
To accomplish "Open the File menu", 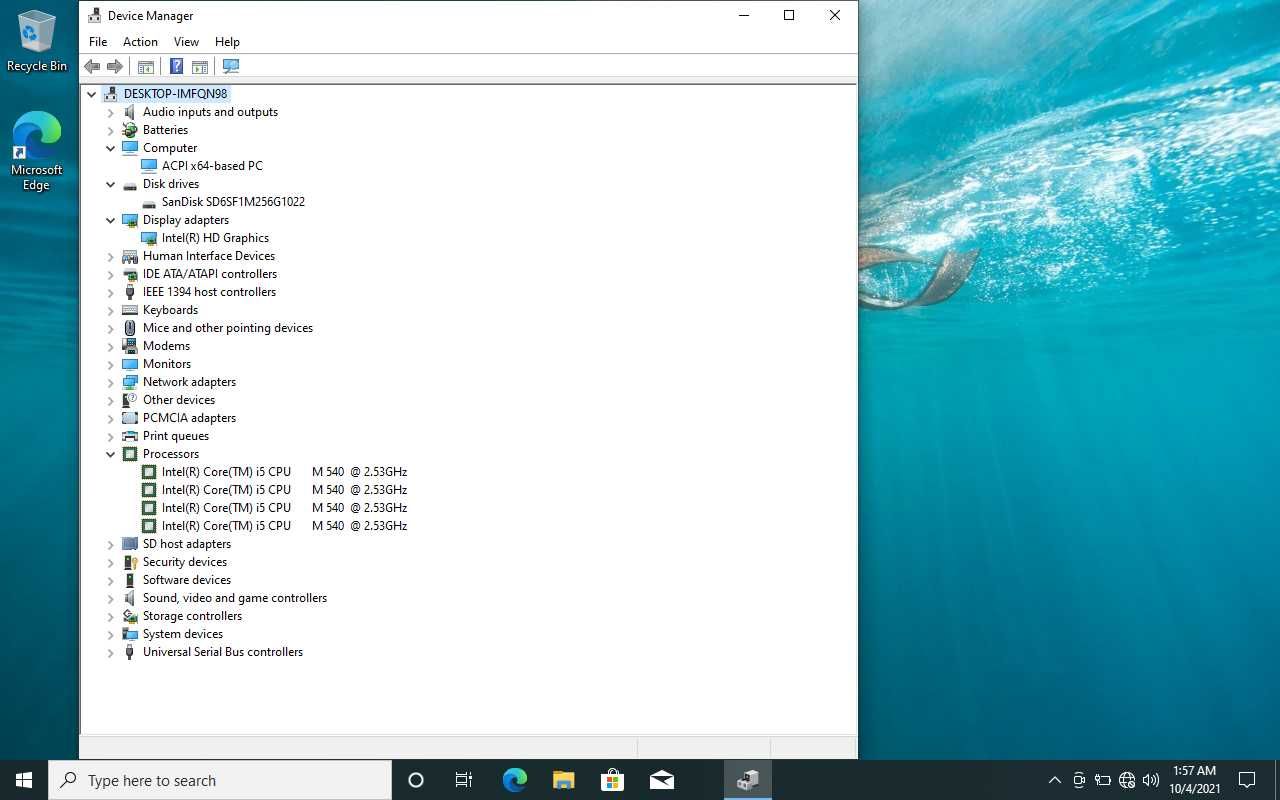I will 98,42.
